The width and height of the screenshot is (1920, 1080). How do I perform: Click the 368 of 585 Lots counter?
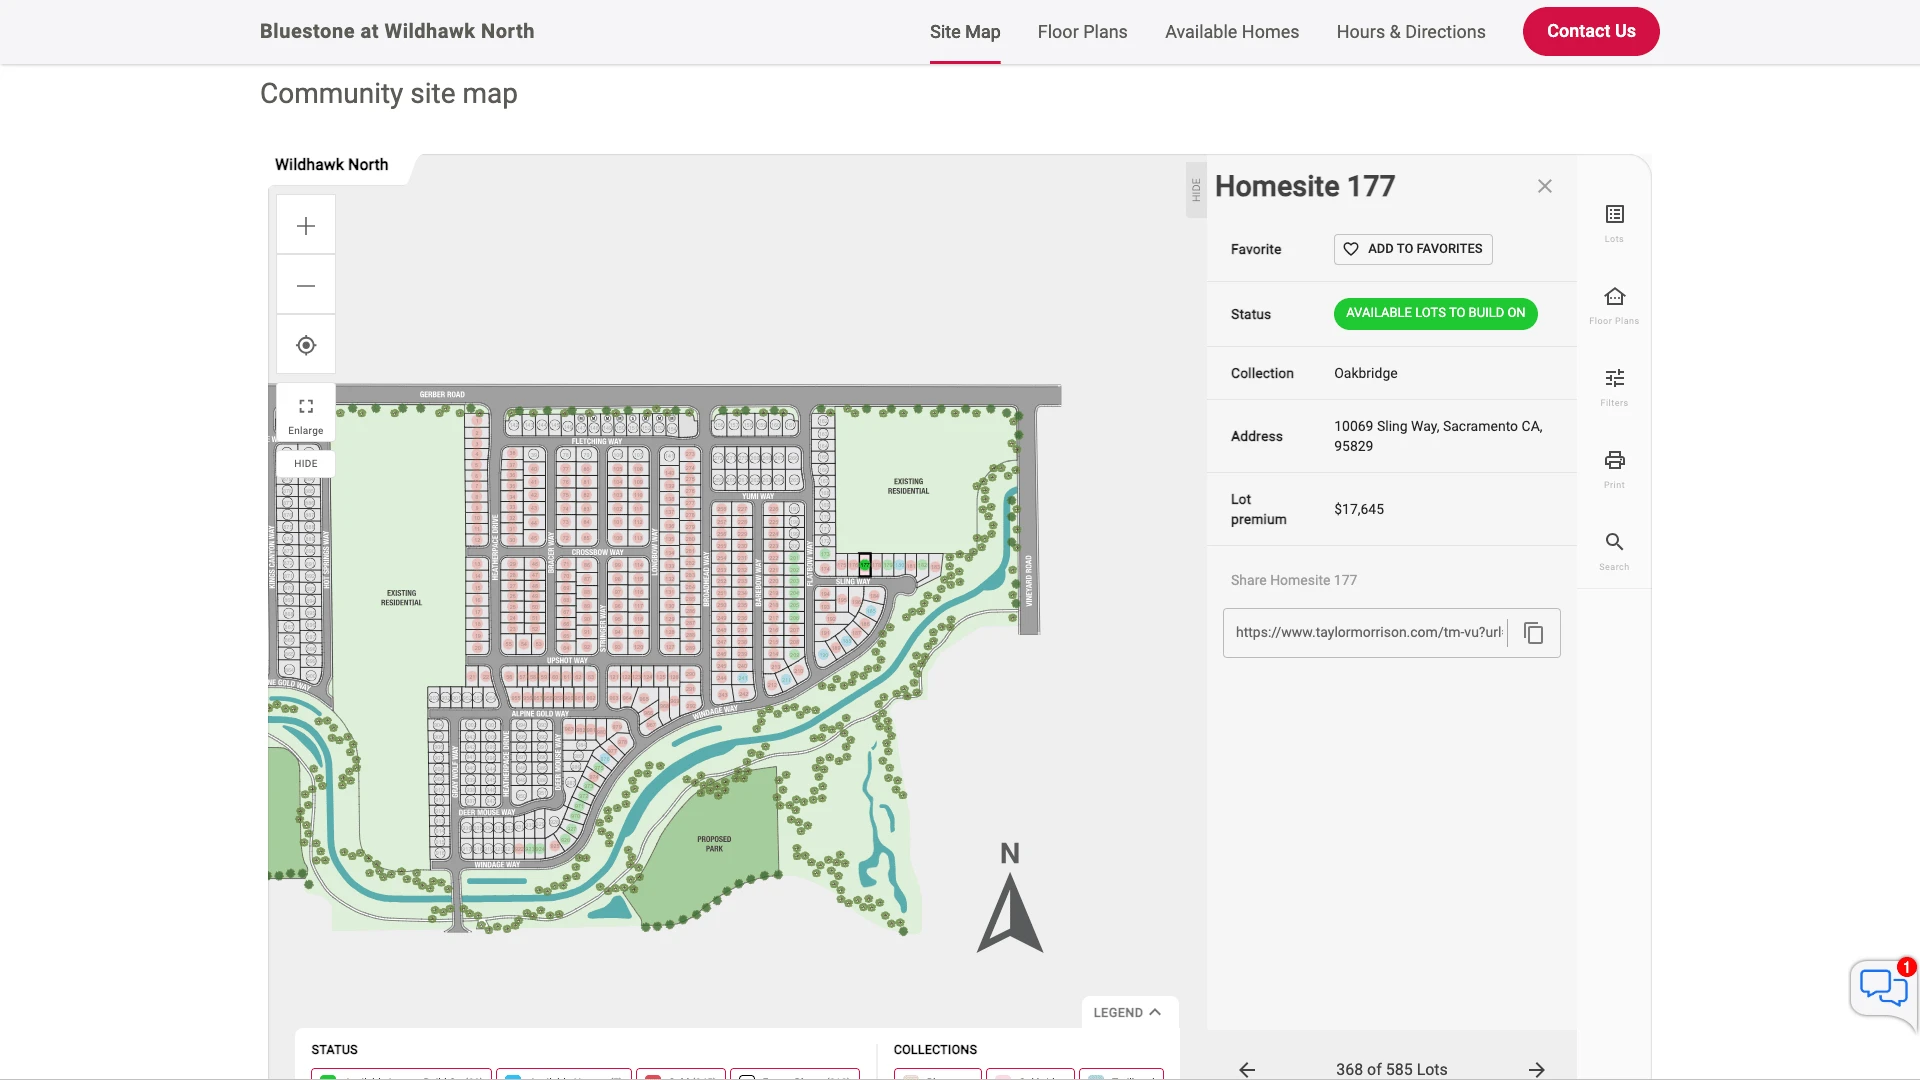pyautogui.click(x=1391, y=1069)
